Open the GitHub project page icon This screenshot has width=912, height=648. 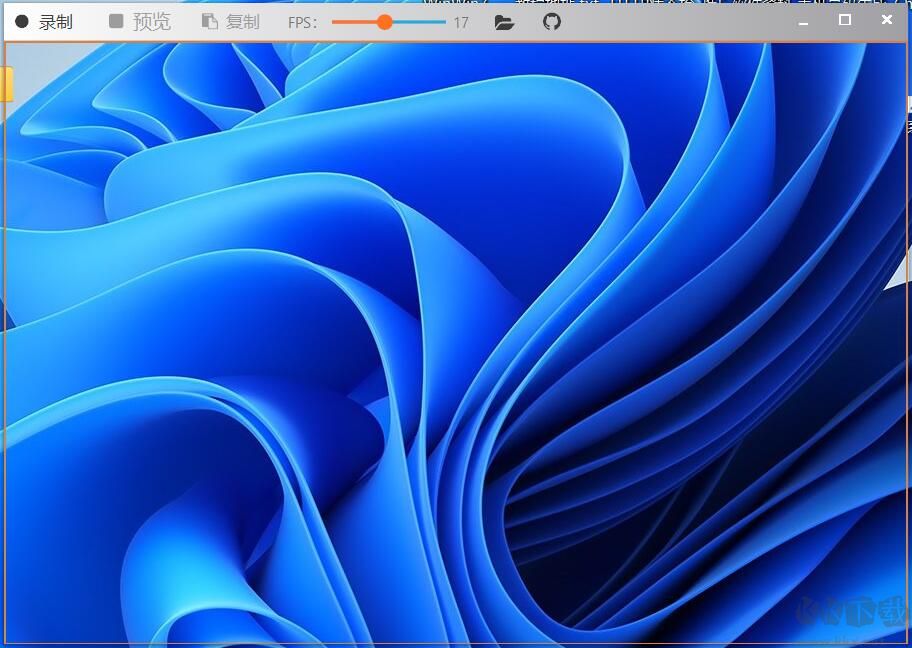[552, 21]
